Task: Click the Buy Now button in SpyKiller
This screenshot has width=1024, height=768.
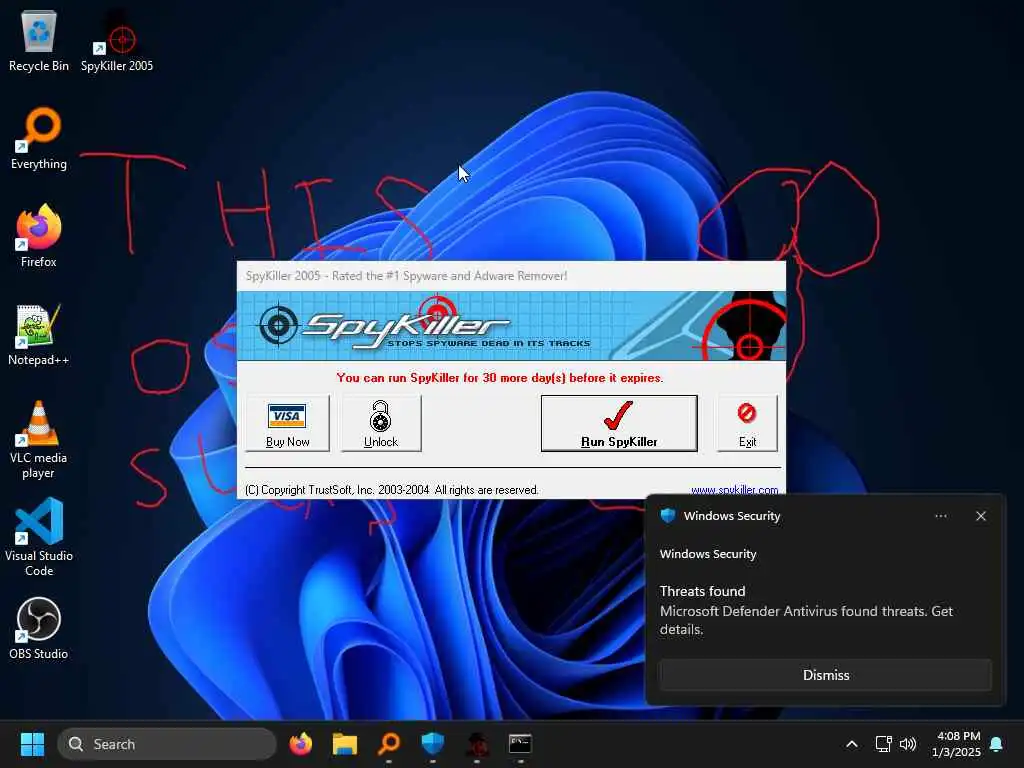Action: pyautogui.click(x=287, y=423)
